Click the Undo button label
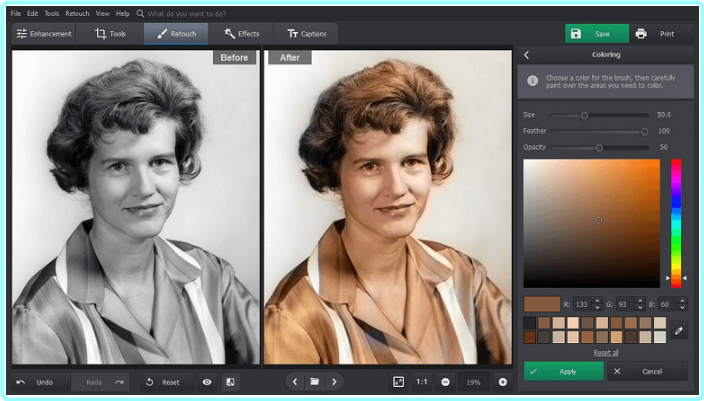The image size is (704, 401). tap(44, 382)
